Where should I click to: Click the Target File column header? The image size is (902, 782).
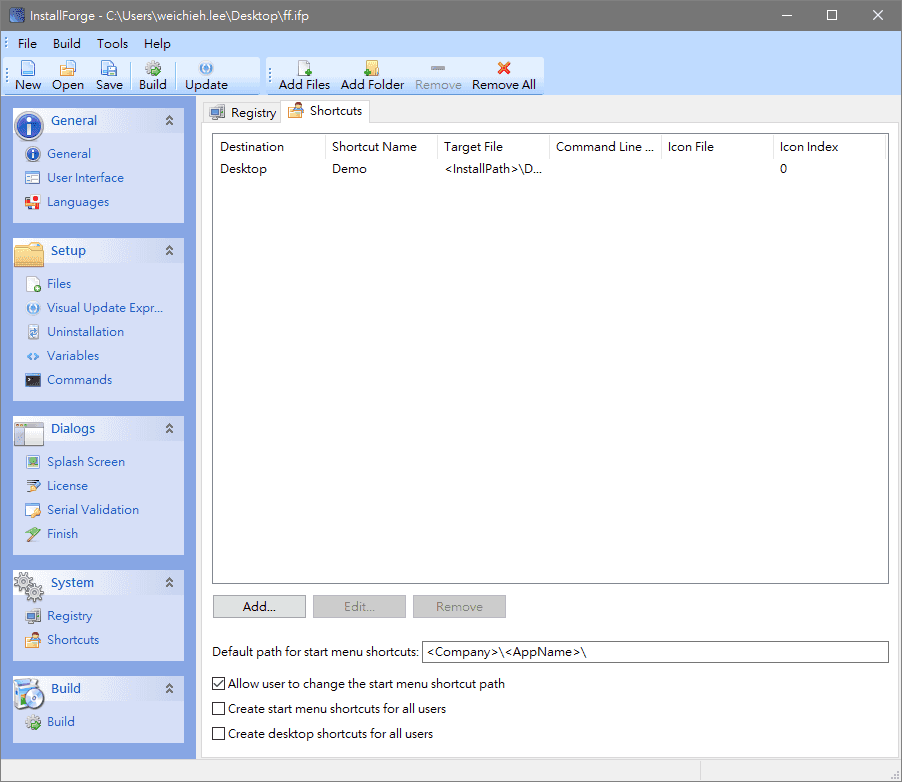pos(493,147)
